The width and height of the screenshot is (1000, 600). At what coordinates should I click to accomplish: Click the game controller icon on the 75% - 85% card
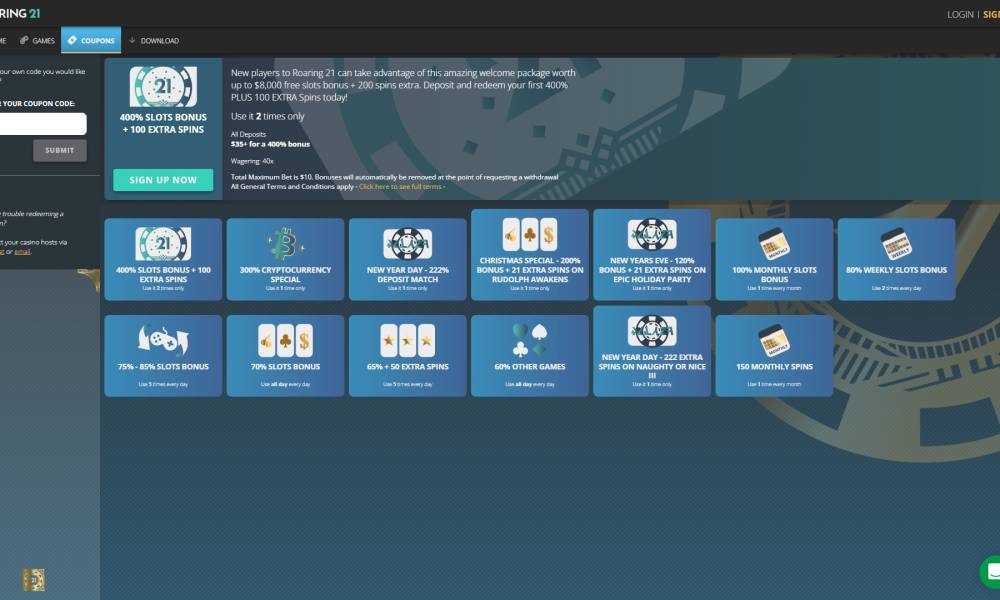pyautogui.click(x=163, y=339)
